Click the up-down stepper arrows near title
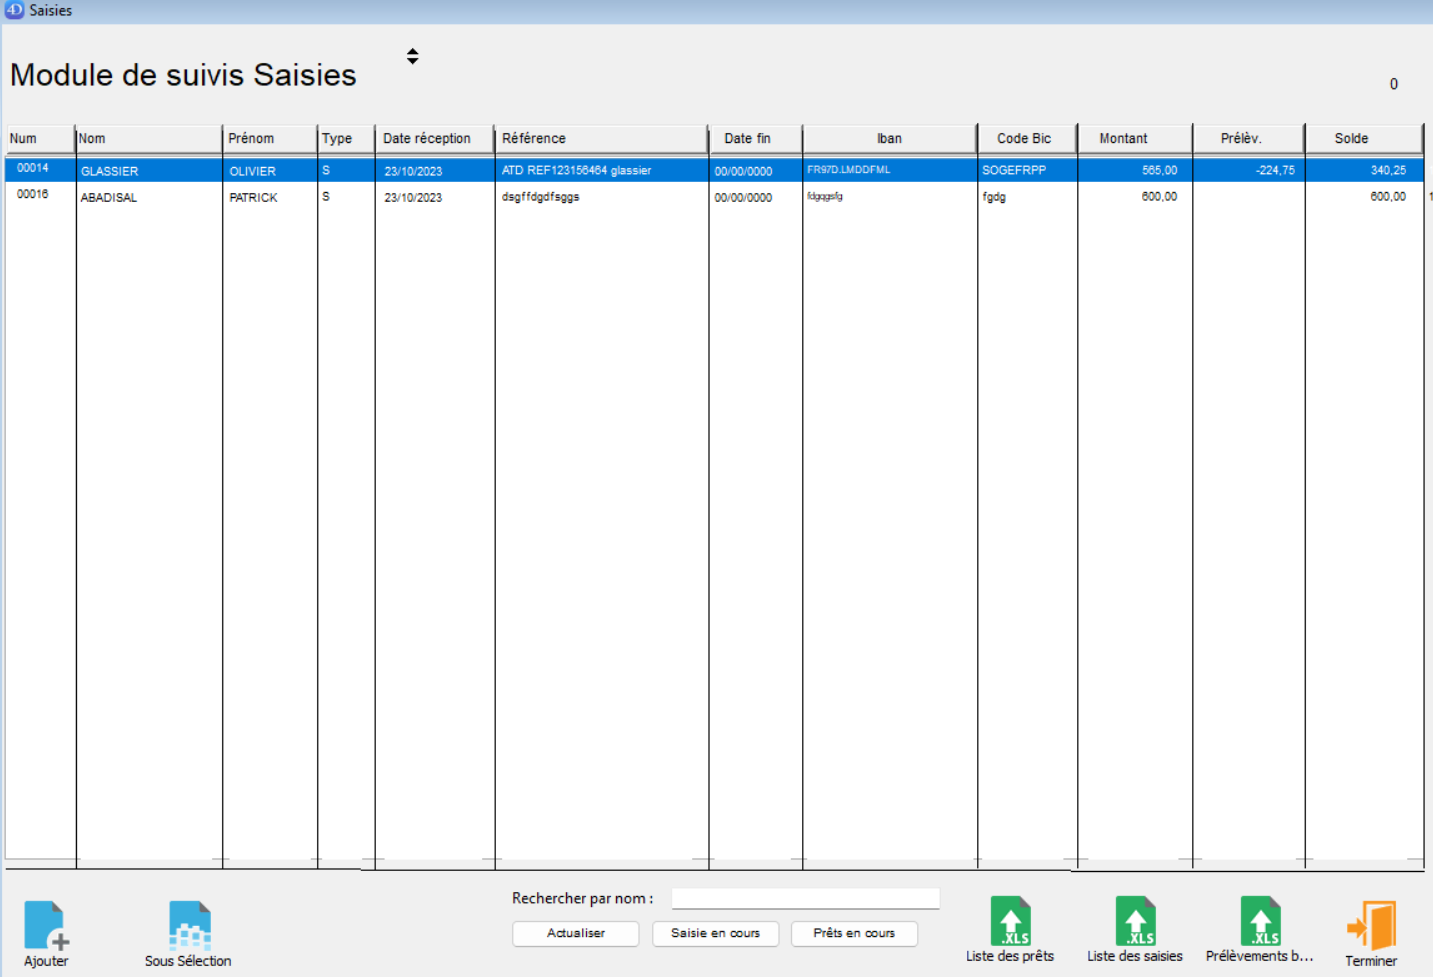 tap(412, 56)
